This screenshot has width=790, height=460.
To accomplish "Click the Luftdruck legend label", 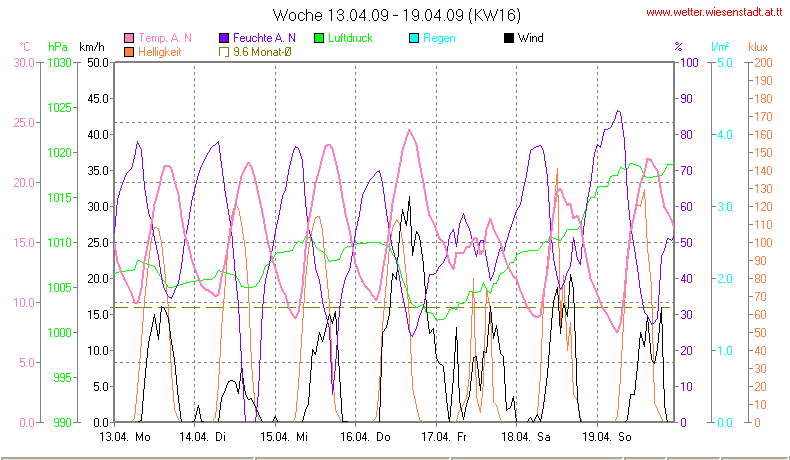I will point(350,38).
